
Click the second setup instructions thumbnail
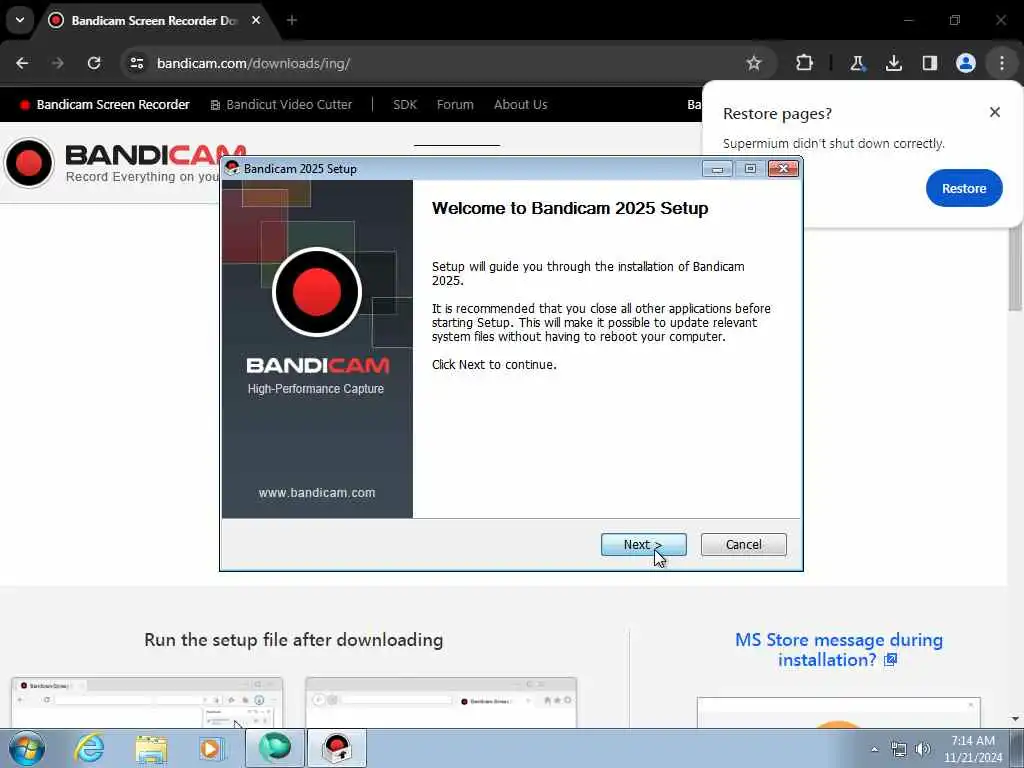click(x=441, y=703)
